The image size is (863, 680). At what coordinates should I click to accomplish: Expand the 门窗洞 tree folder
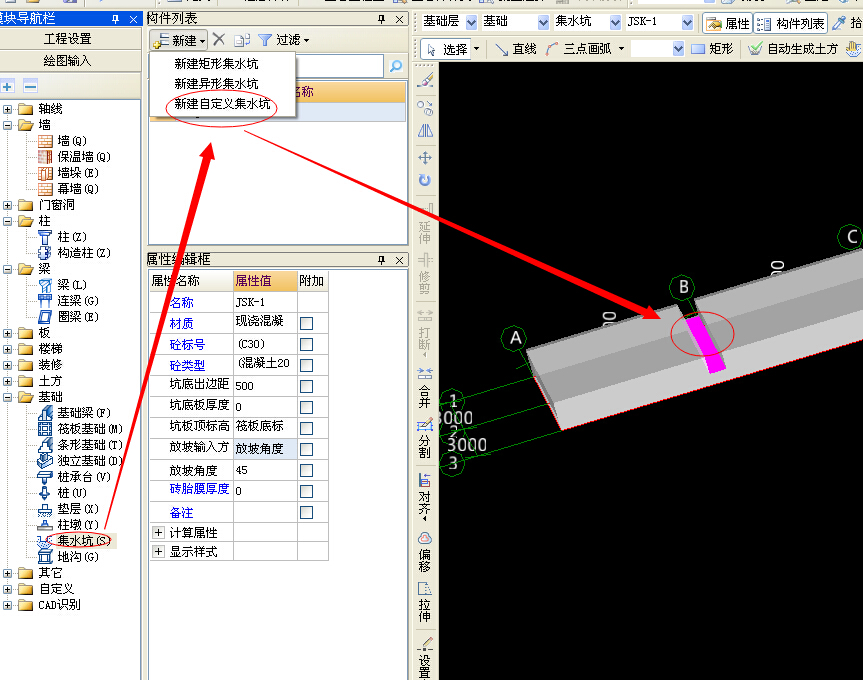[x=7, y=205]
